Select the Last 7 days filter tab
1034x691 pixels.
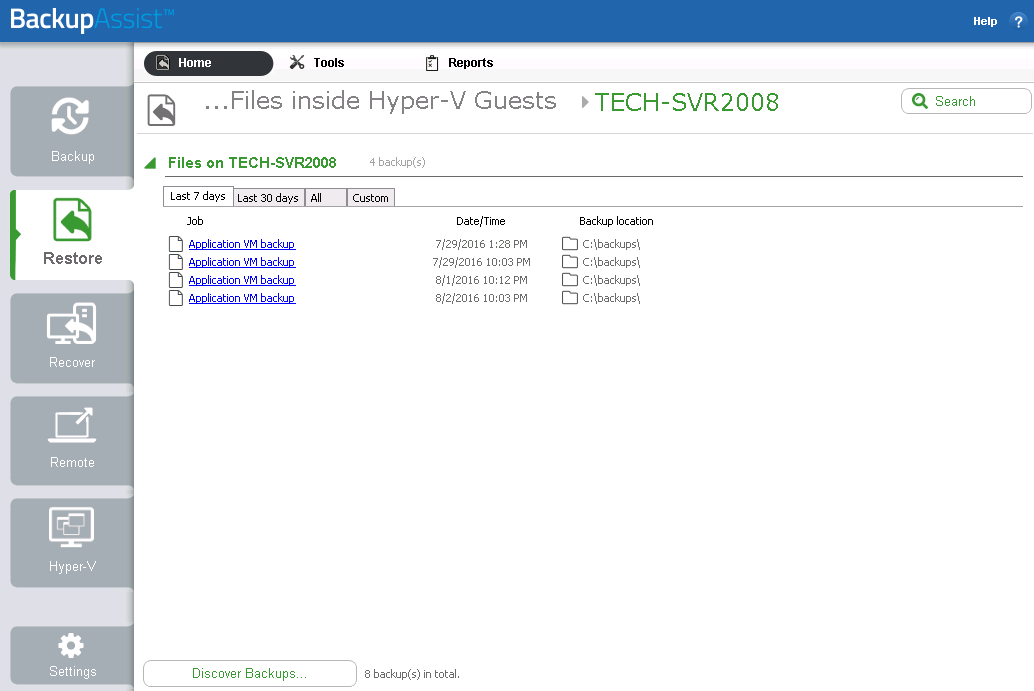click(x=198, y=196)
